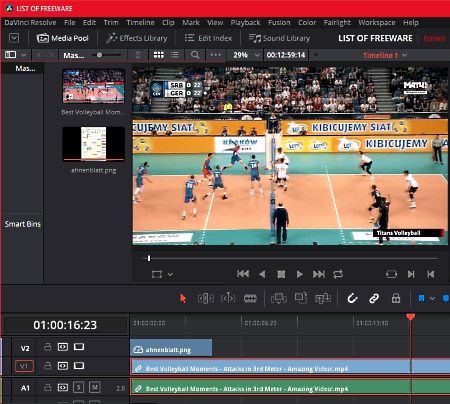Open the Fusion menu
Viewport: 450px width, 404px height.
tap(279, 23)
